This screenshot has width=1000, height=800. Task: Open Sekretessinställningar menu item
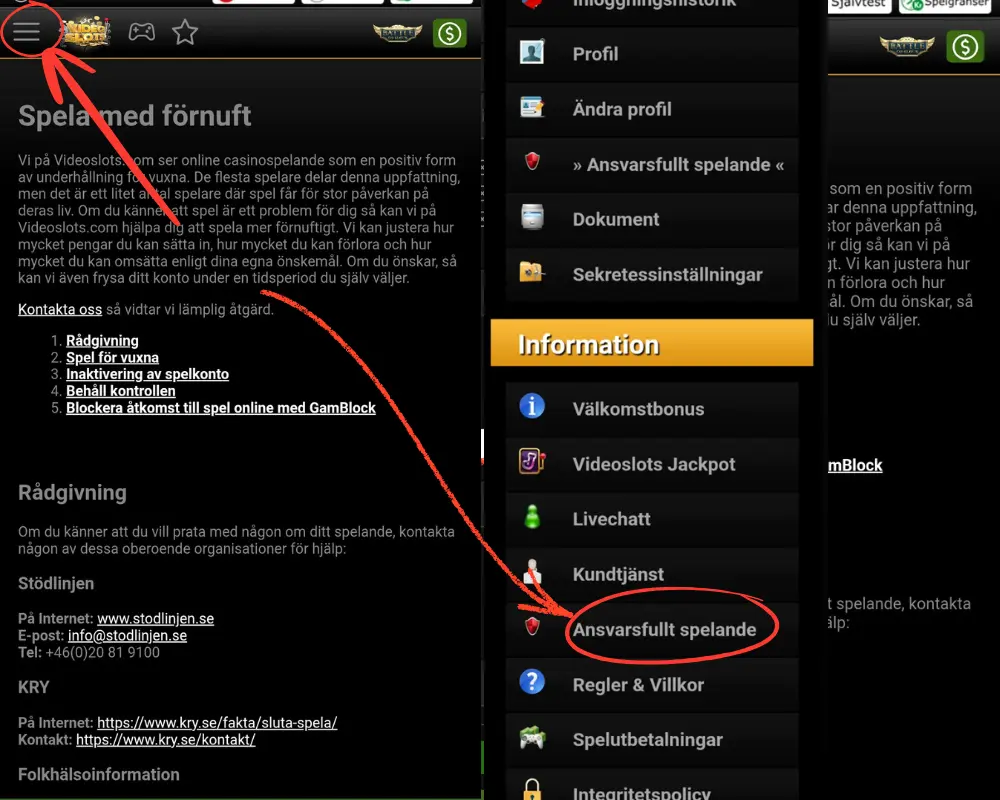652,274
